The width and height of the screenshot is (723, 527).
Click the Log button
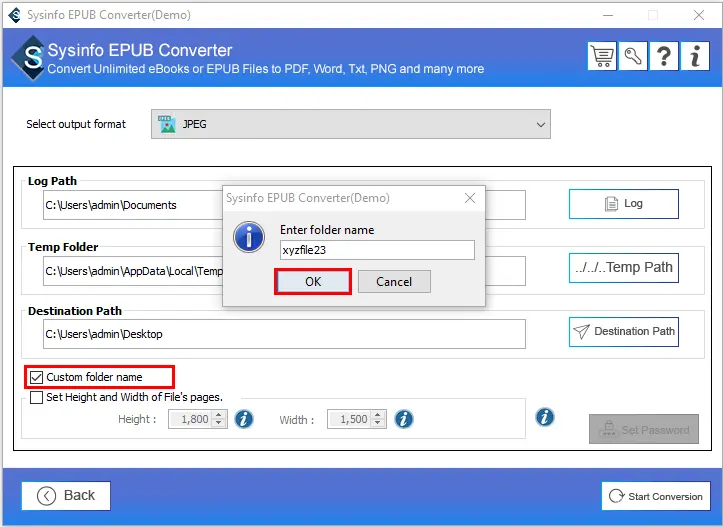tap(623, 204)
